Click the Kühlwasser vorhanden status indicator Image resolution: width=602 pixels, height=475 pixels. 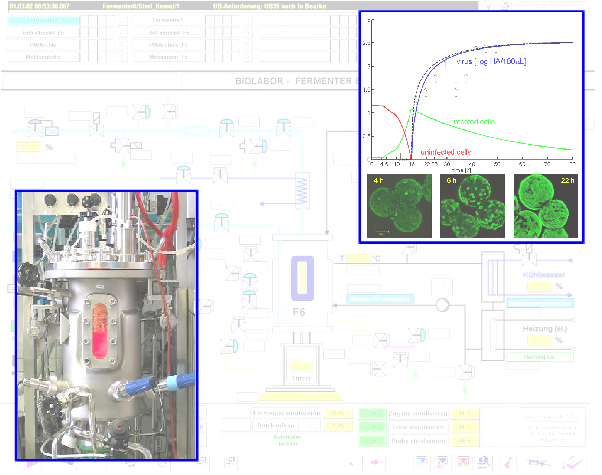click(540, 303)
